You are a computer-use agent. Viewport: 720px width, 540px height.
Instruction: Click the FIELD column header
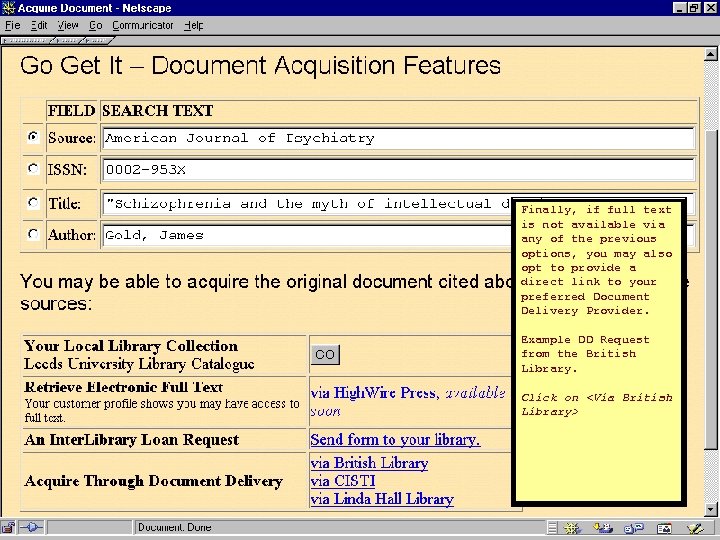(x=72, y=111)
